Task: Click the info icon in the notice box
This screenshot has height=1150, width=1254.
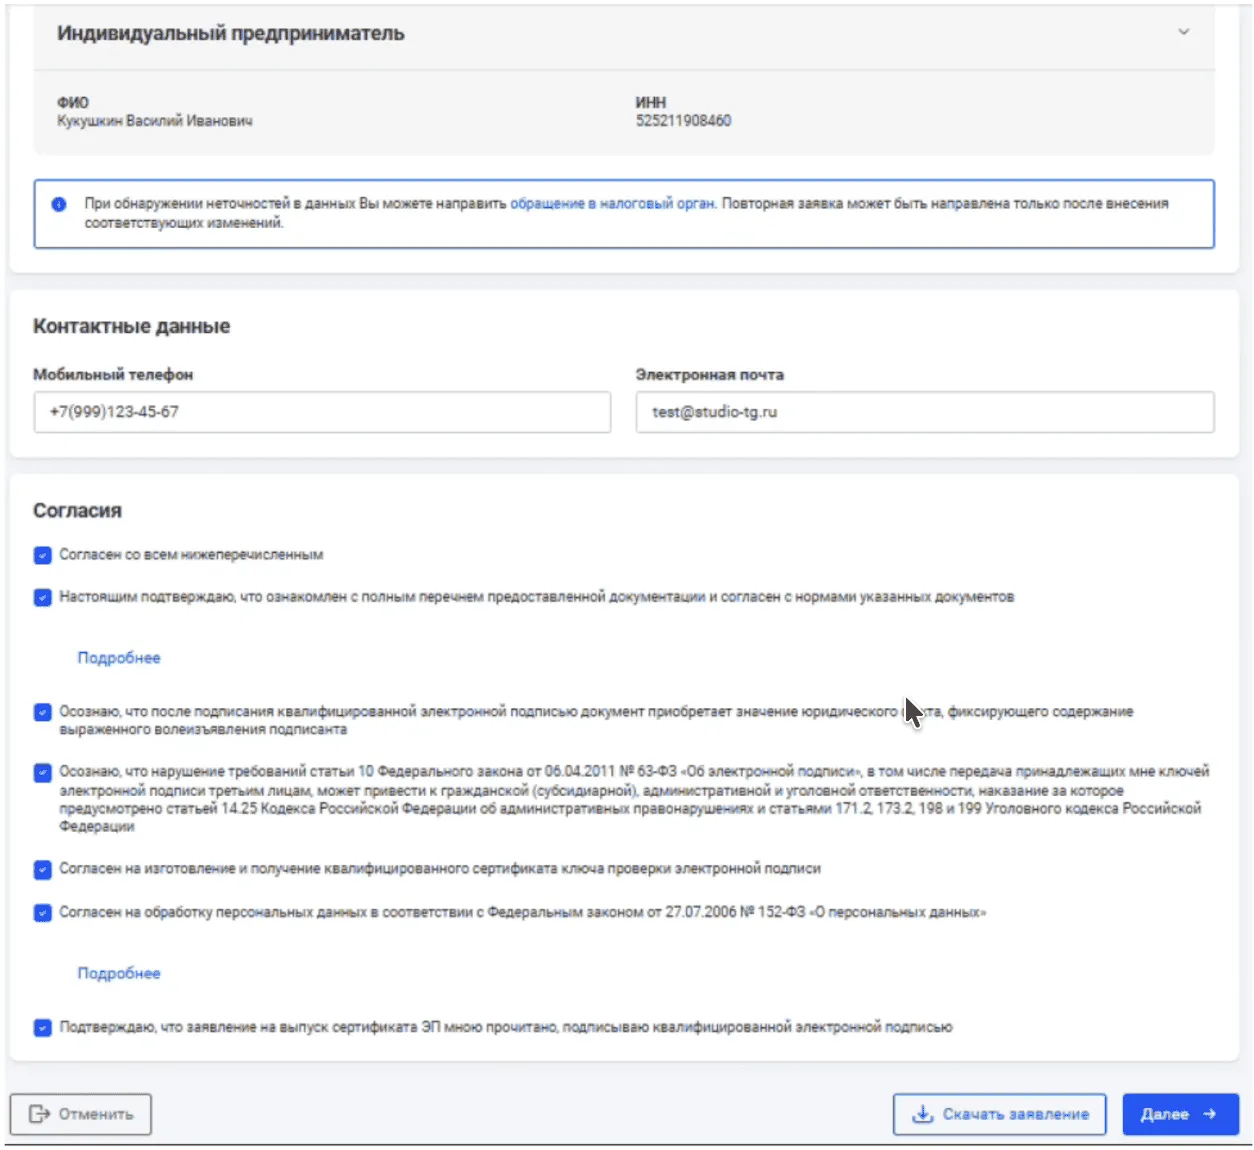Action: pos(59,204)
